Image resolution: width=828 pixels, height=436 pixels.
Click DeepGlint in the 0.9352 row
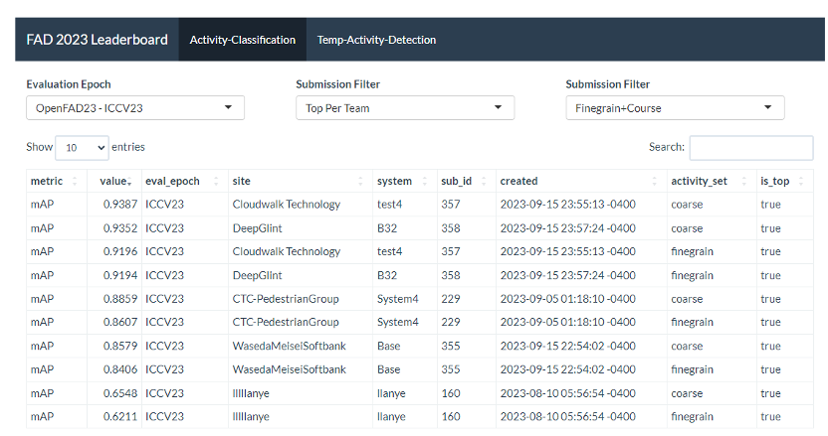[x=257, y=228]
